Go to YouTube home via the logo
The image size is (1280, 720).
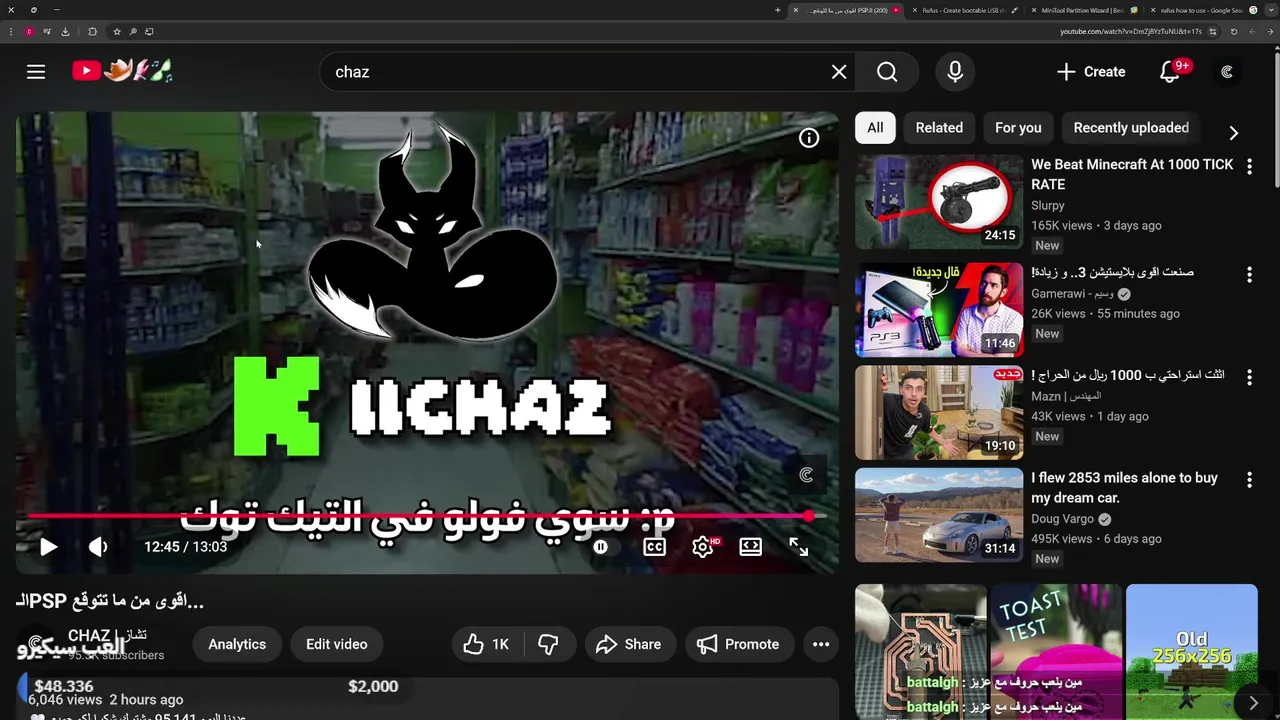click(x=122, y=71)
